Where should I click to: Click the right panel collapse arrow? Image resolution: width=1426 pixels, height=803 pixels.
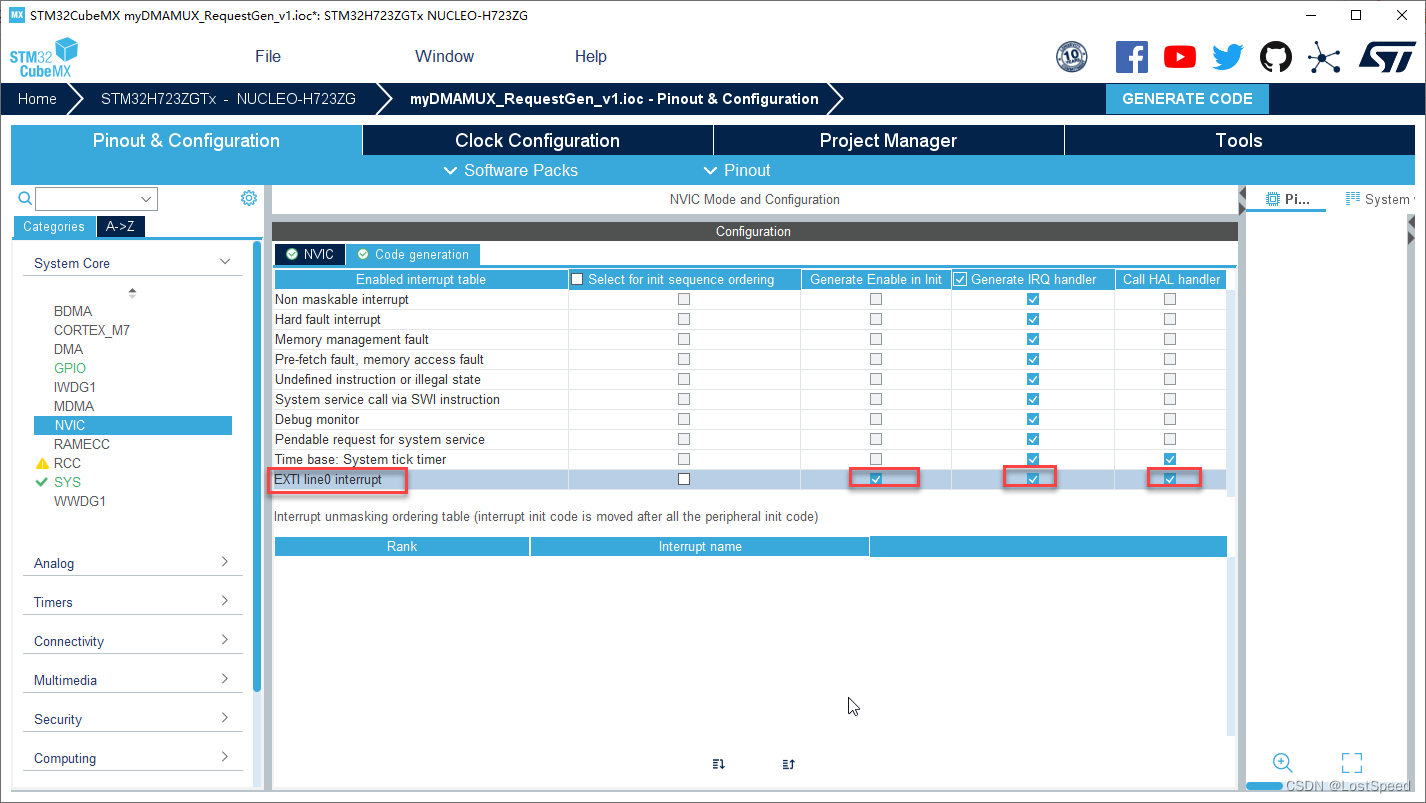(1411, 238)
